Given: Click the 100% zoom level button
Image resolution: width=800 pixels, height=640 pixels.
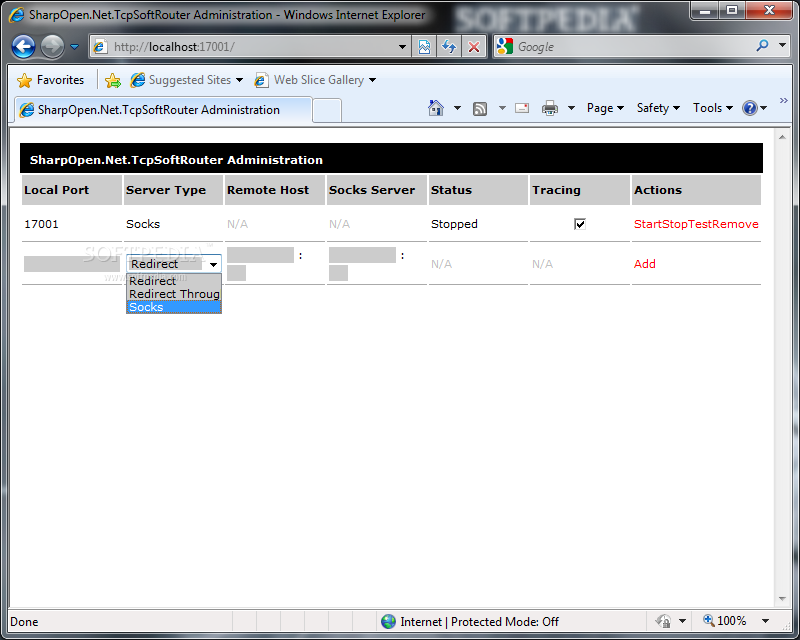Looking at the screenshot, I should (725, 621).
